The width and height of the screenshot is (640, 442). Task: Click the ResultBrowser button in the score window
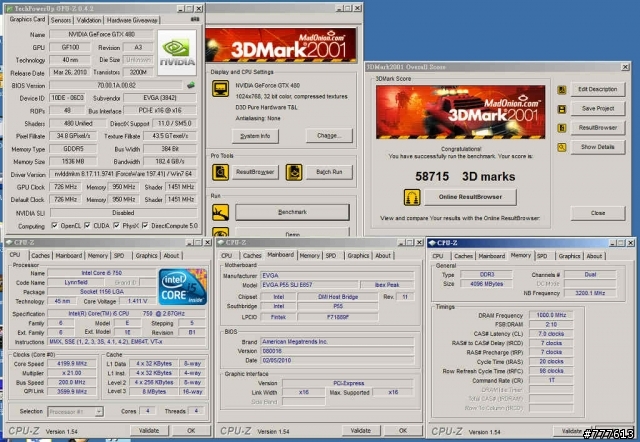(598, 128)
